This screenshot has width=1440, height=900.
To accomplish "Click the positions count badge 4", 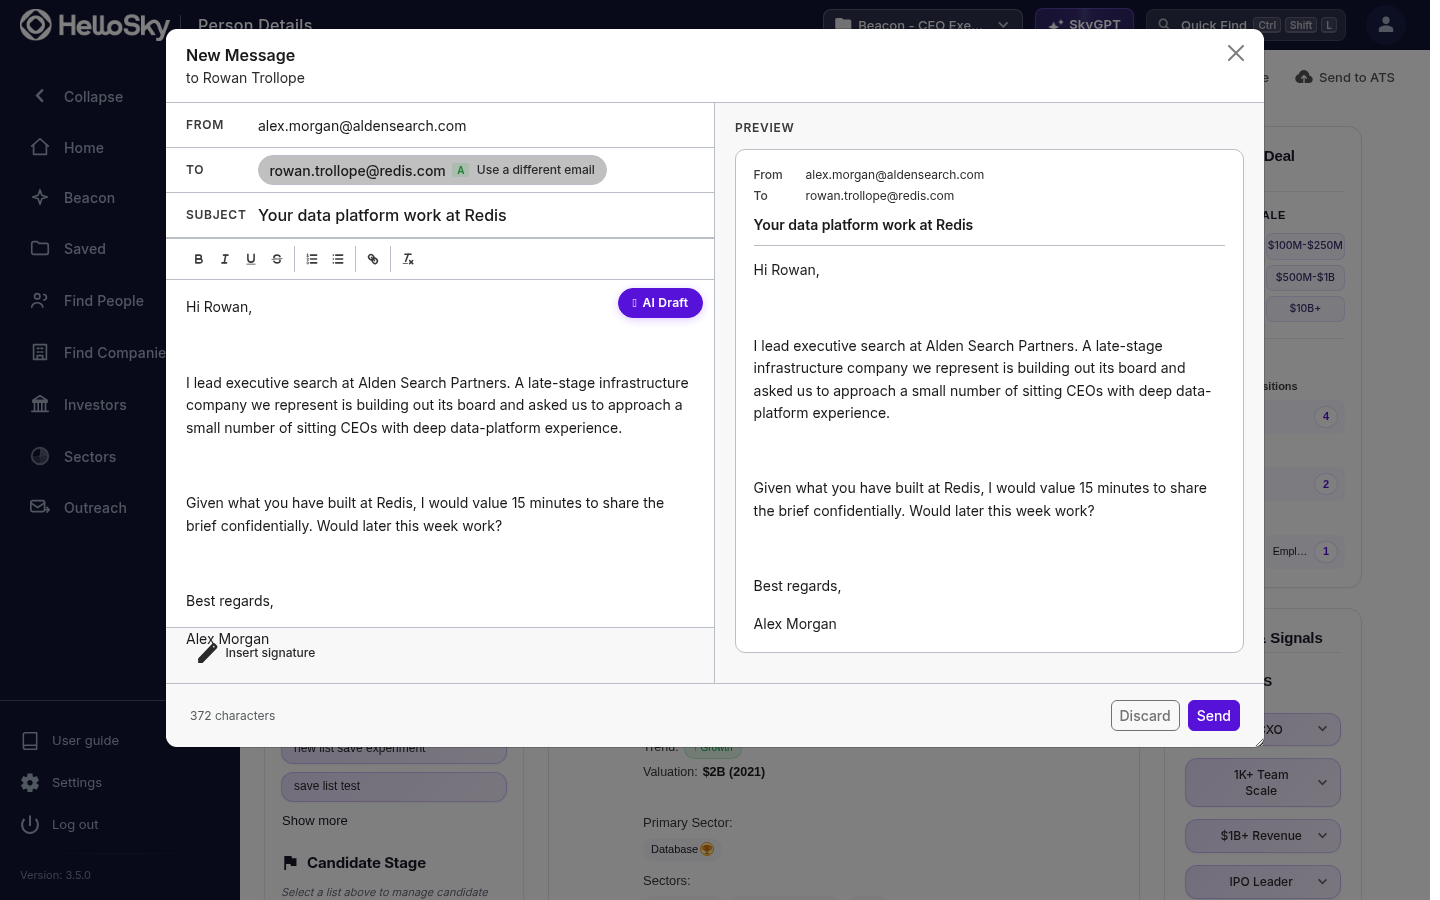I will coord(1326,416).
